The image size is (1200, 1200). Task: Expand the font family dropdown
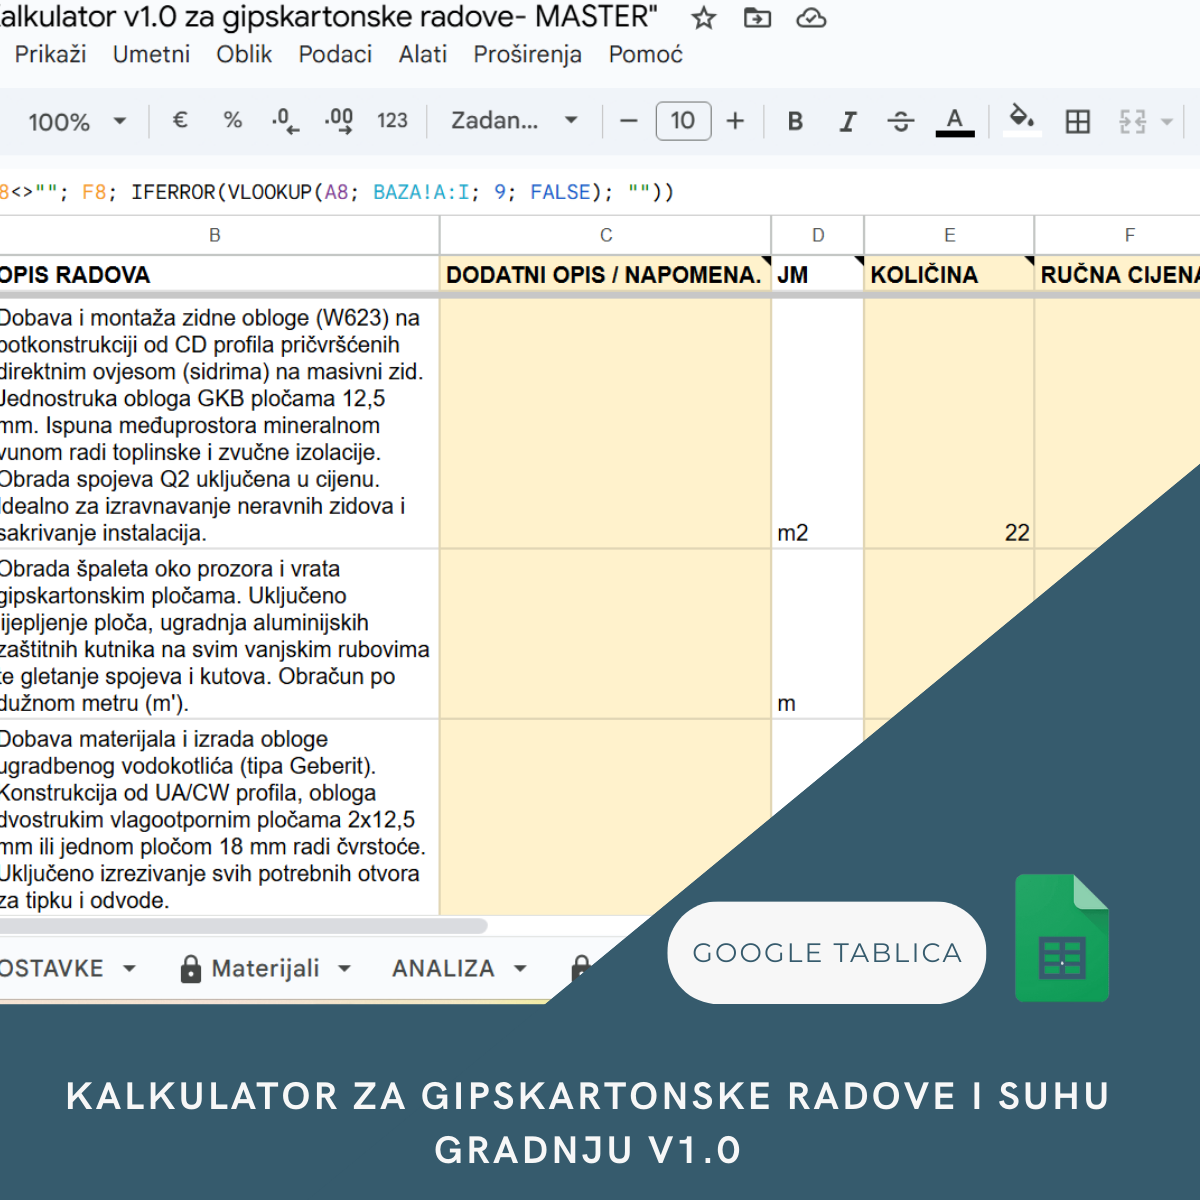pos(514,121)
